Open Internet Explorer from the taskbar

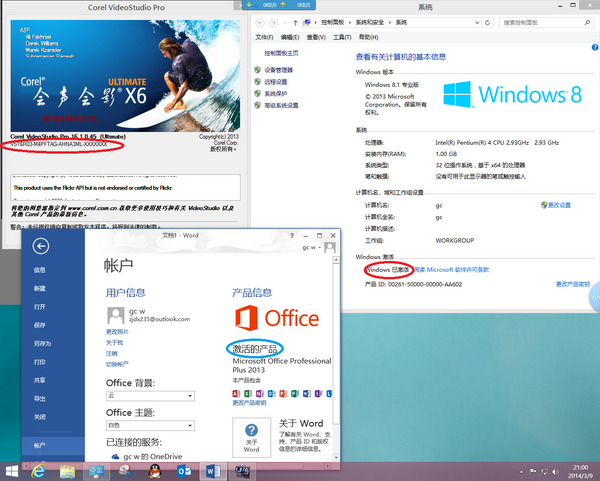click(x=38, y=471)
